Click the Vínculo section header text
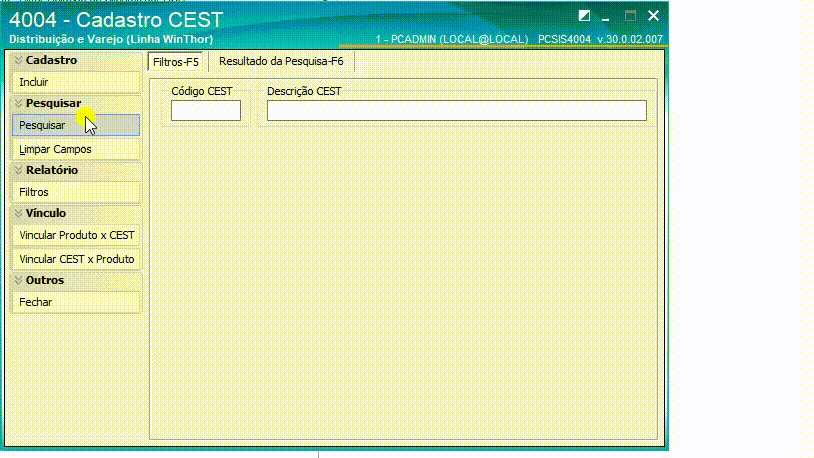814x458 pixels. pyautogui.click(x=46, y=213)
